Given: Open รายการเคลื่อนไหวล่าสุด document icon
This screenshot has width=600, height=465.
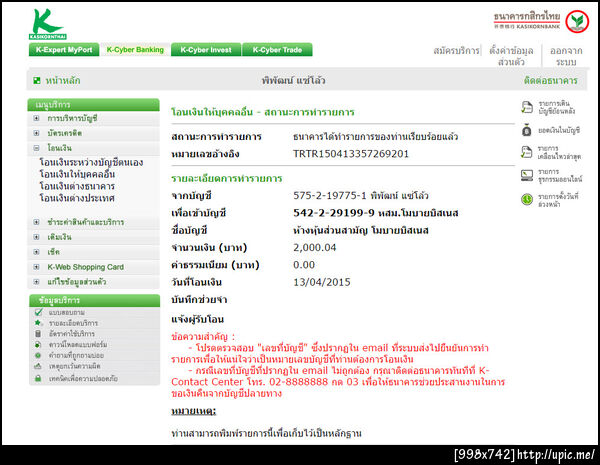Looking at the screenshot, I should tap(527, 152).
